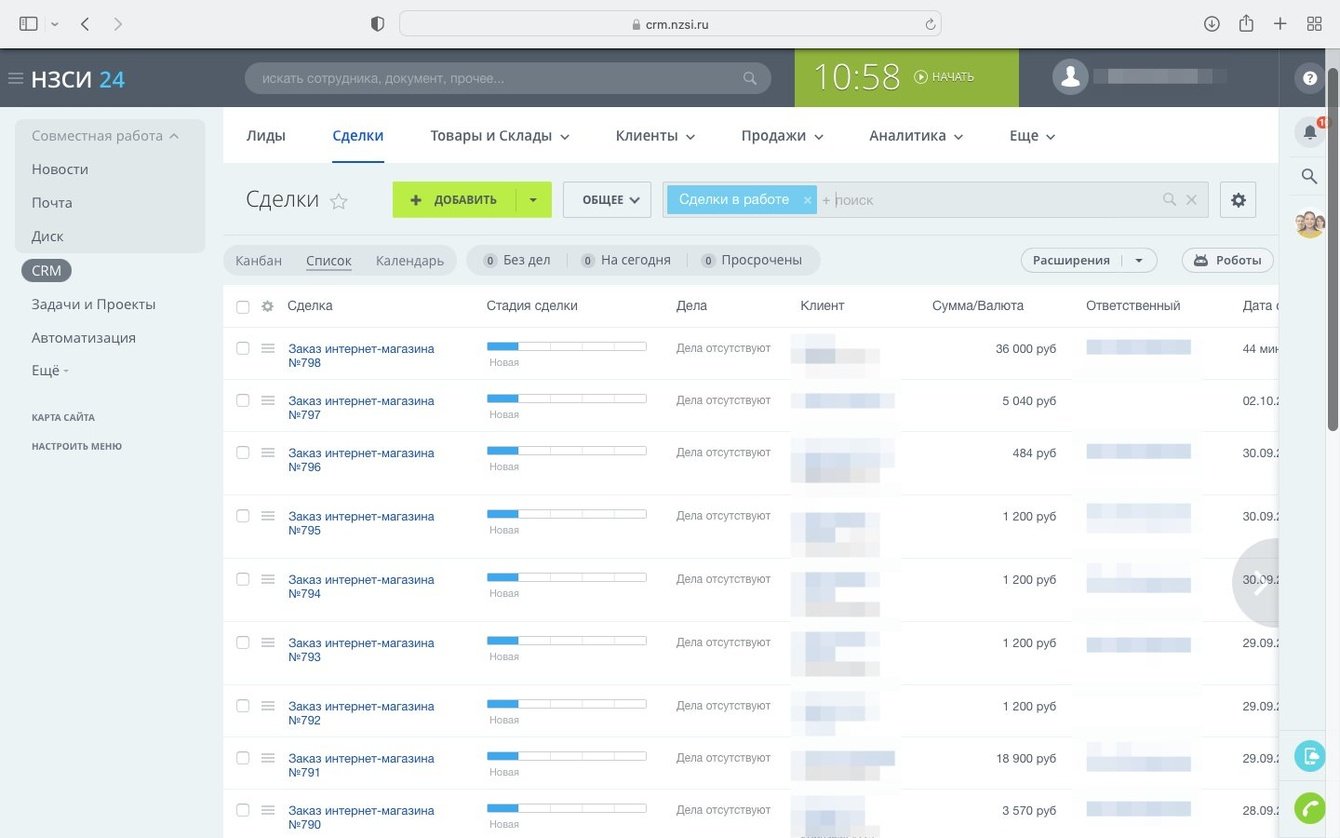Open the Еще menu in CRM navigation

[1032, 136]
